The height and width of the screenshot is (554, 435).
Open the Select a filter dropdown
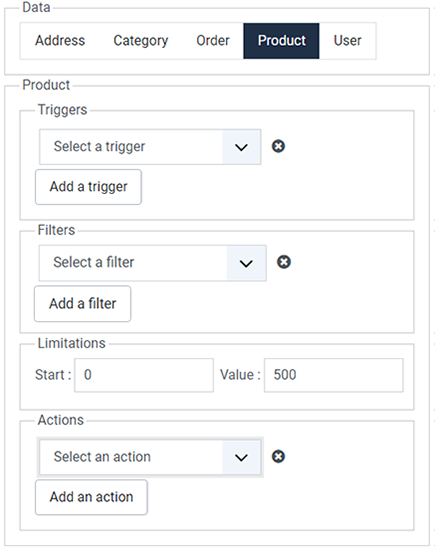point(153,263)
